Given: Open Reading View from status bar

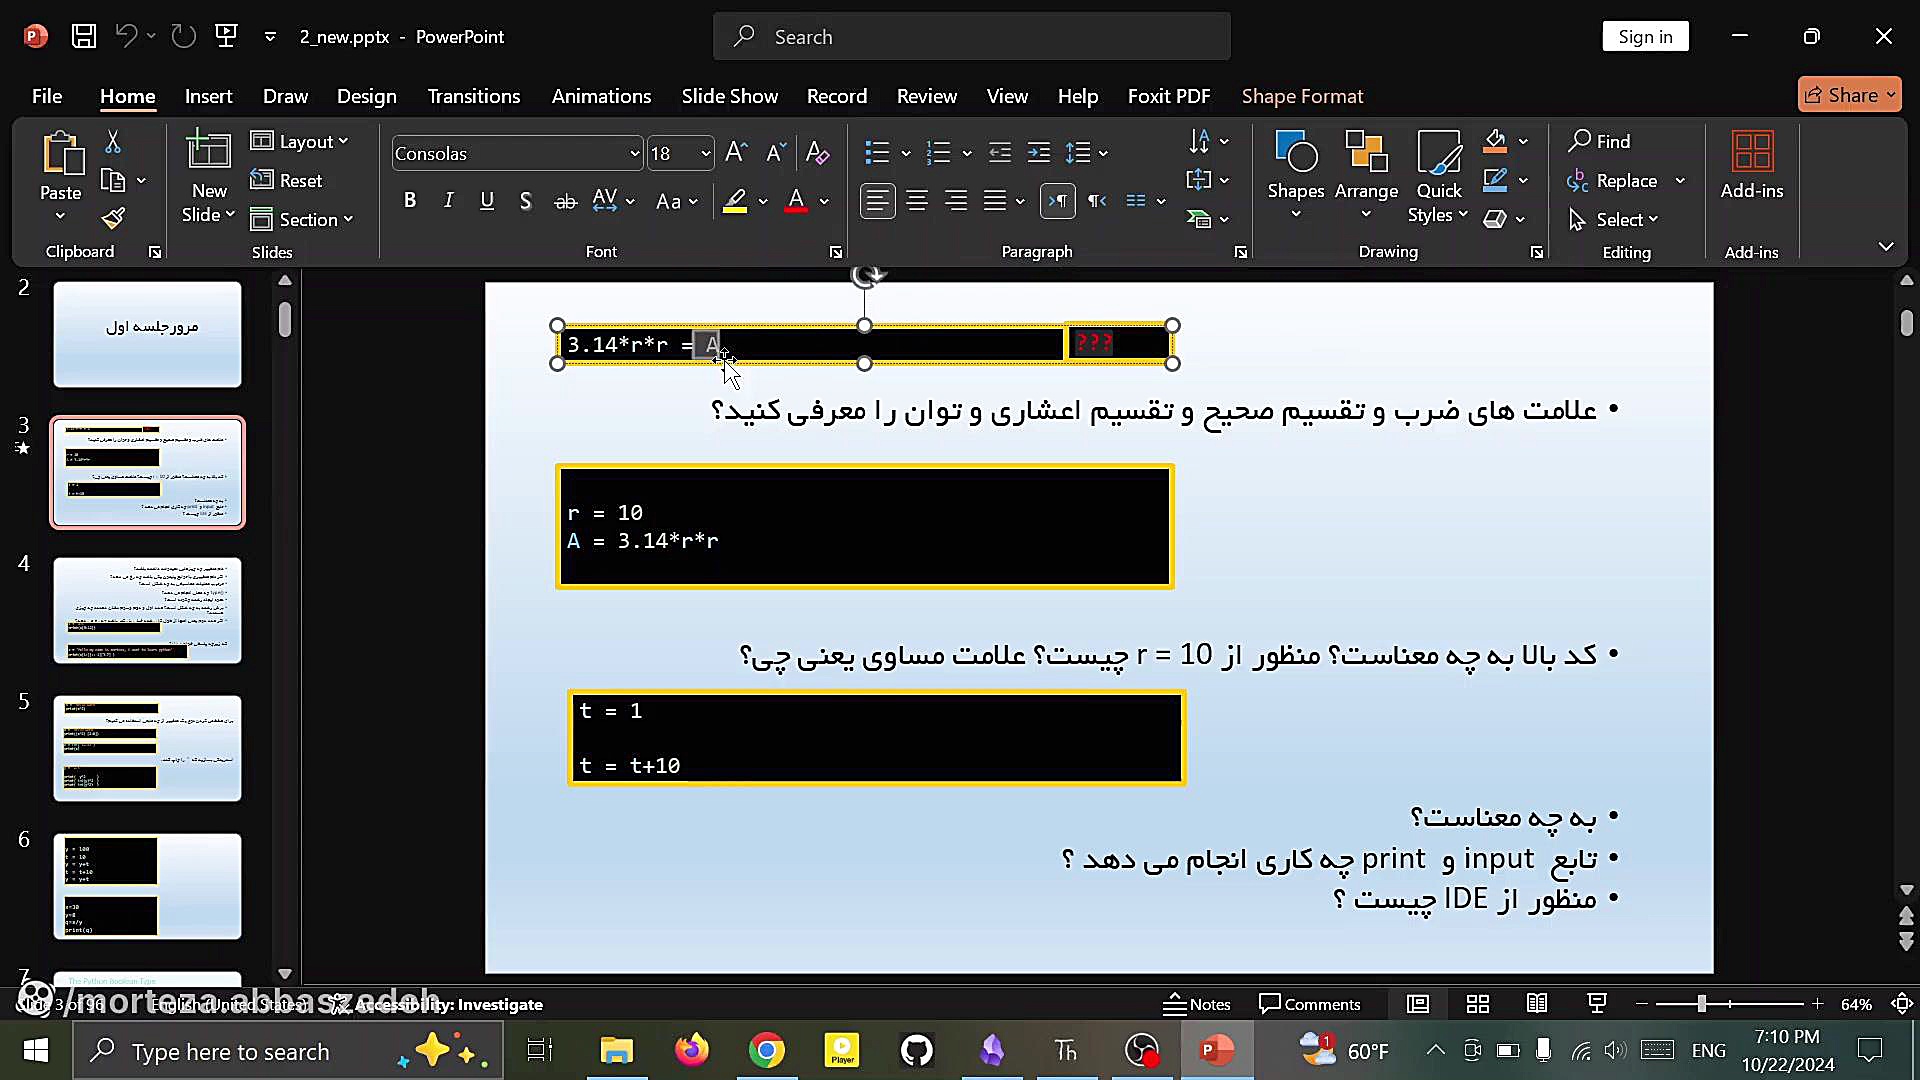Looking at the screenshot, I should [x=1537, y=1004].
